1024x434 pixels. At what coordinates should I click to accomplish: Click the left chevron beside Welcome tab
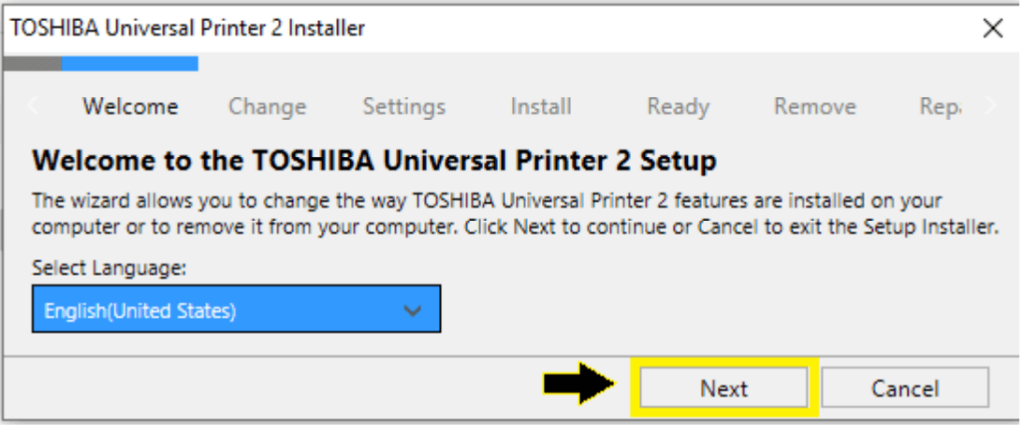(33, 106)
